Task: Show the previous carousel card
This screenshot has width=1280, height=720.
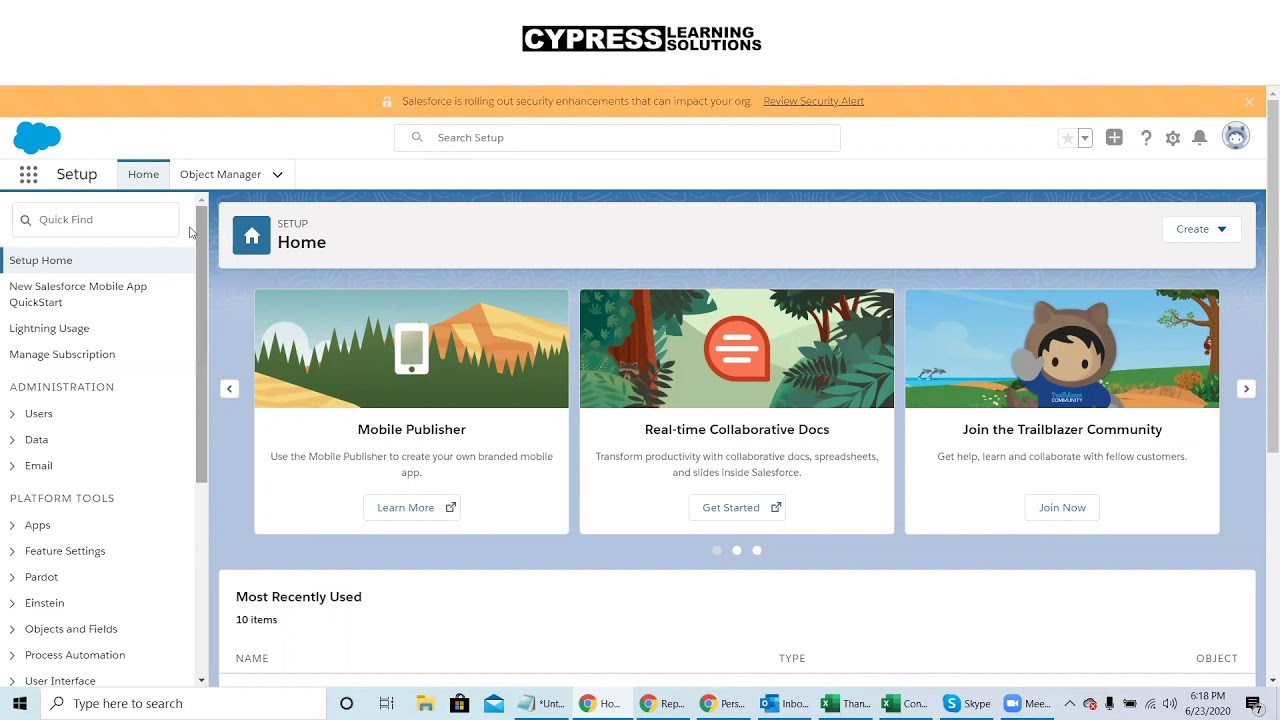Action: 229,389
